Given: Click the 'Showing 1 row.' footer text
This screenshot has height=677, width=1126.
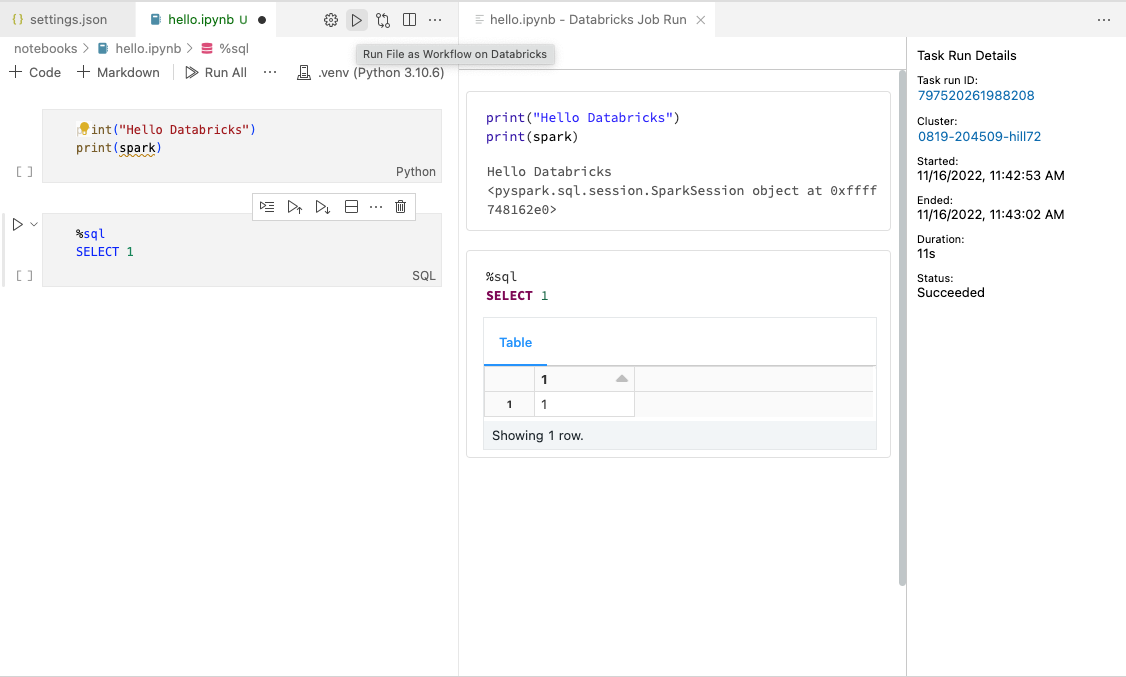Looking at the screenshot, I should [538, 436].
